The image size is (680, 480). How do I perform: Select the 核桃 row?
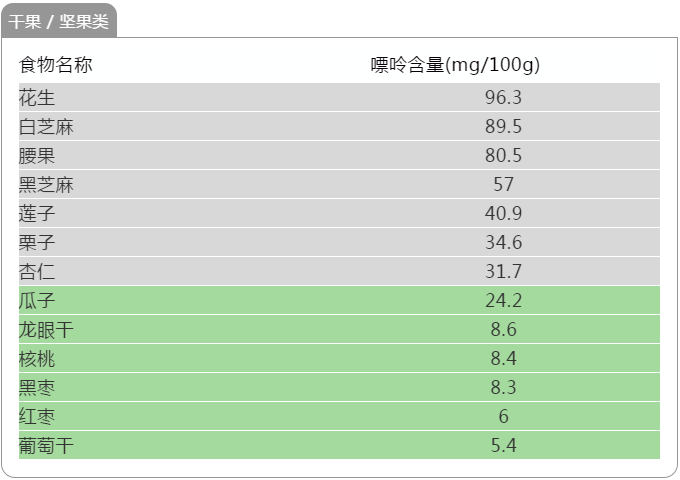coord(339,359)
